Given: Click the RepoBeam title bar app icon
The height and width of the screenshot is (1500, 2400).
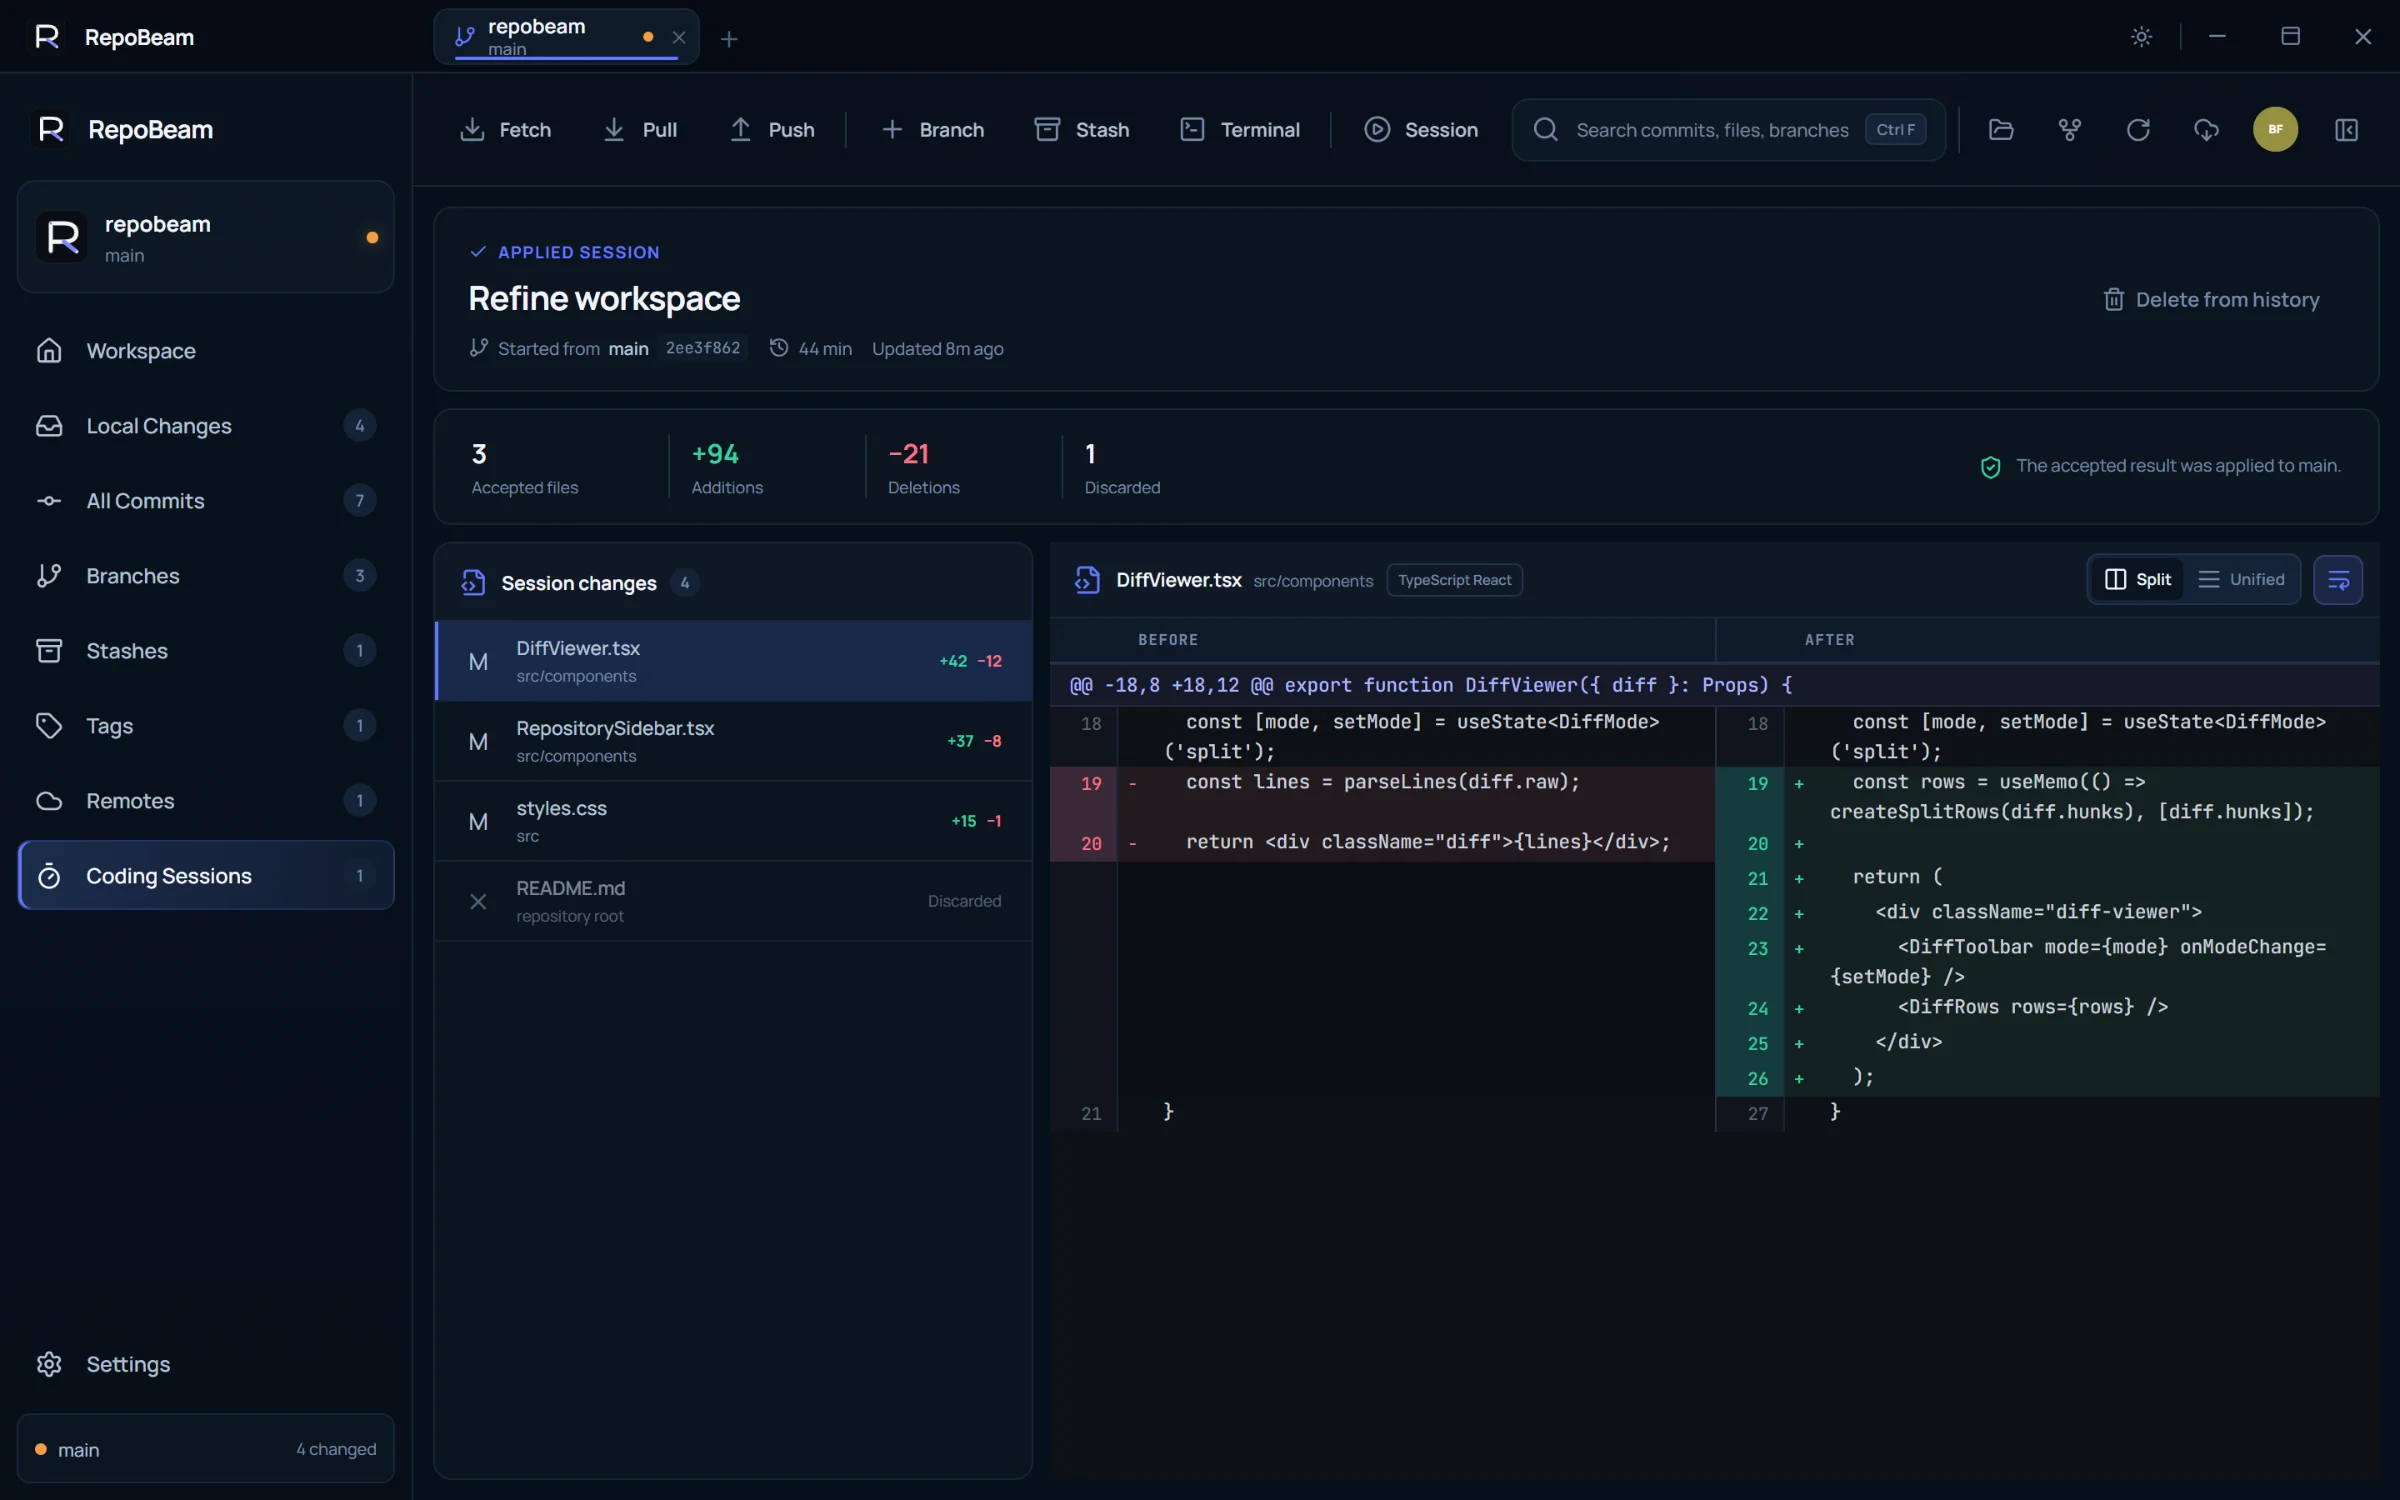Looking at the screenshot, I should pyautogui.click(x=47, y=37).
